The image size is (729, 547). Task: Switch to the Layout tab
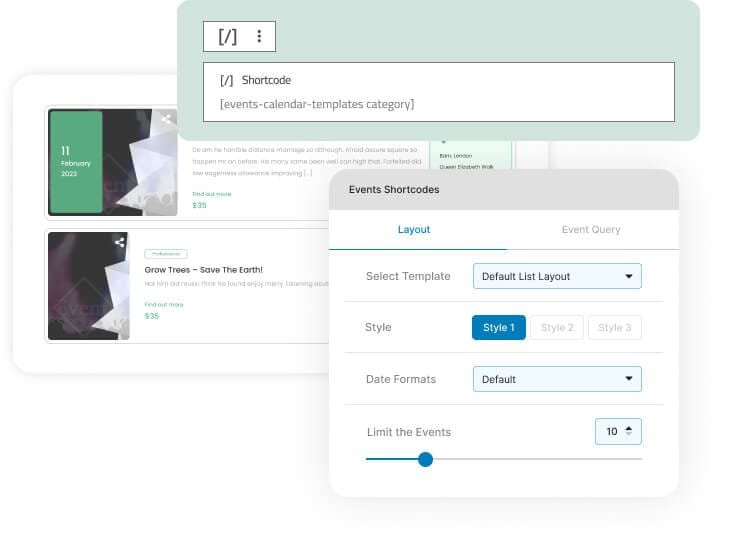[x=414, y=230]
